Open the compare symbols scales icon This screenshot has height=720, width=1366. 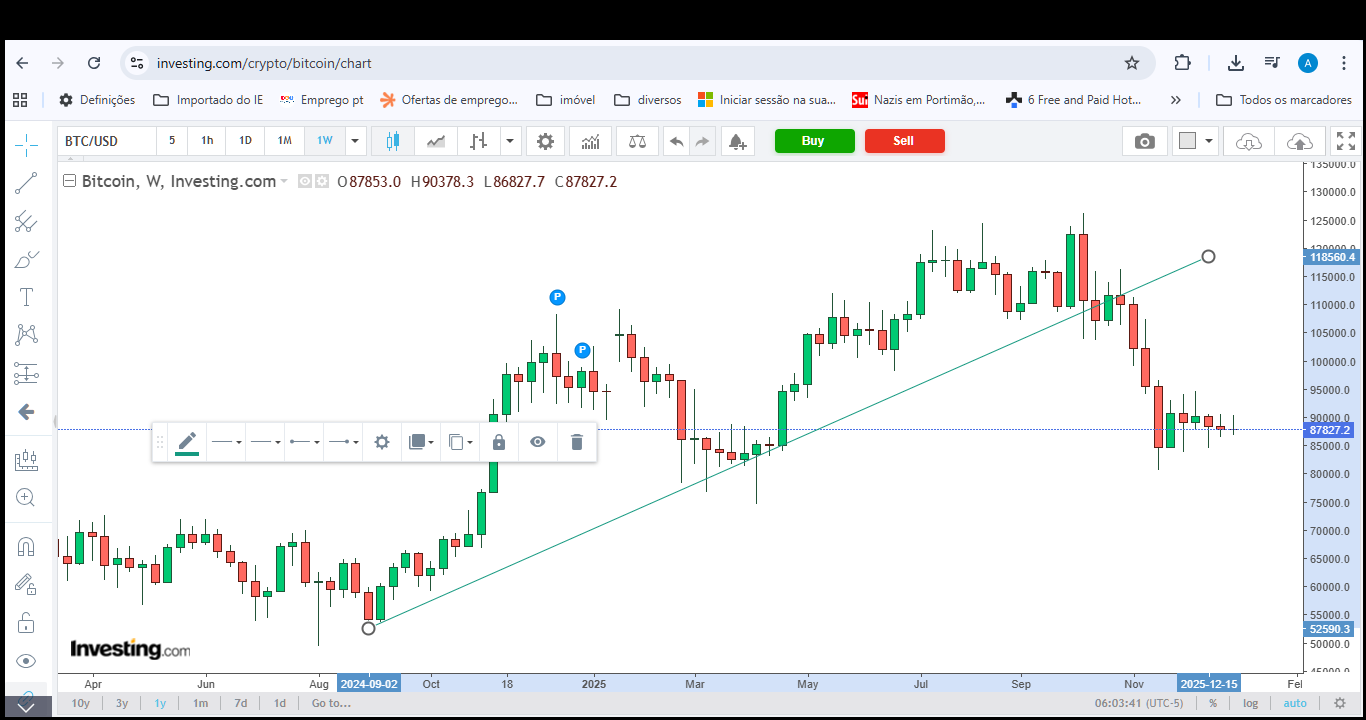(637, 141)
